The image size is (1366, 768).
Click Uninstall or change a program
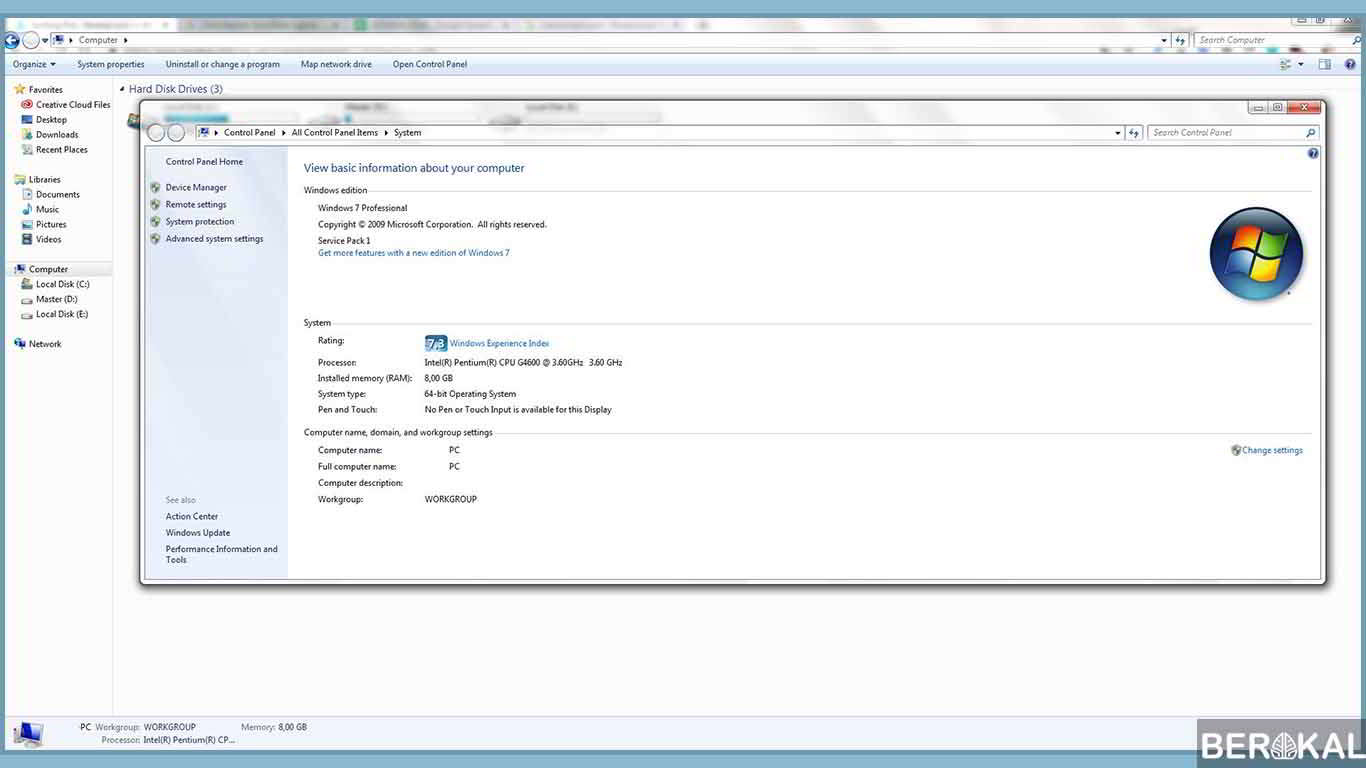(x=223, y=64)
